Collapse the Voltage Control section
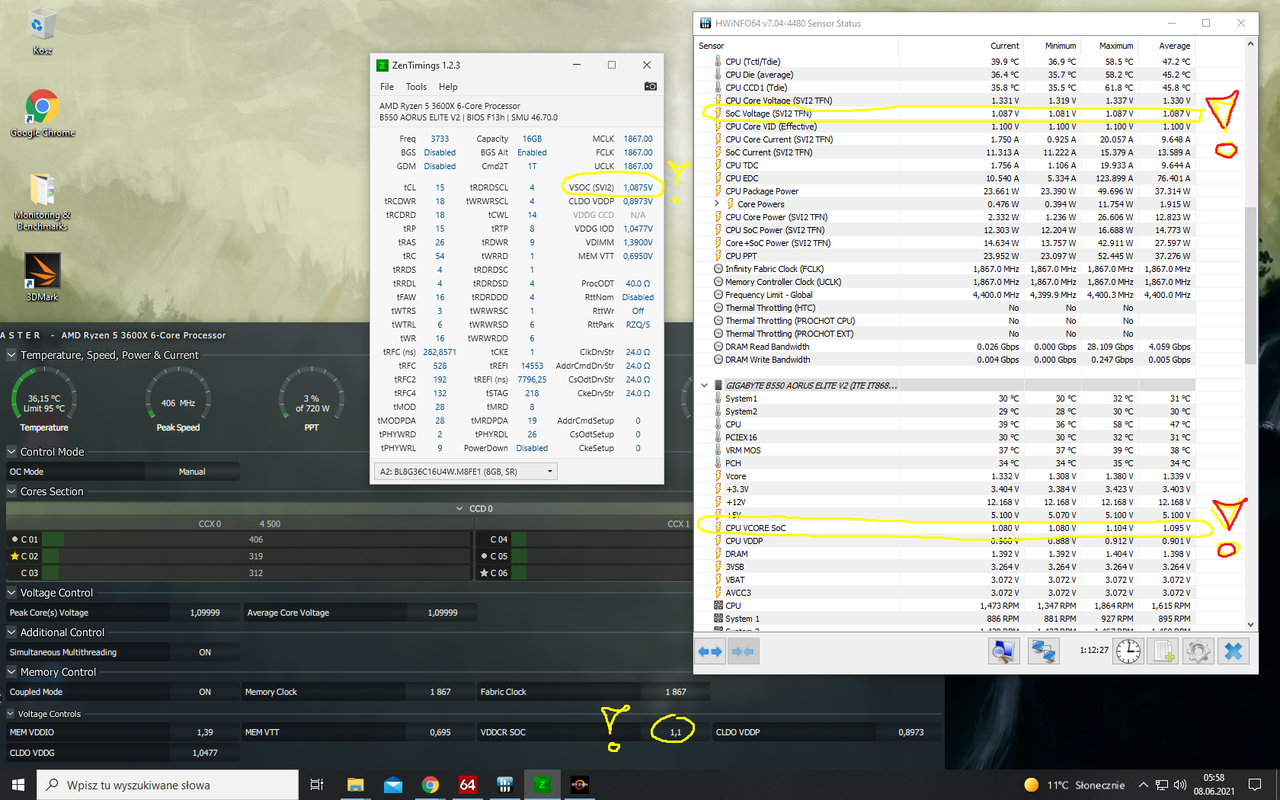The image size is (1280, 800). click(x=12, y=593)
